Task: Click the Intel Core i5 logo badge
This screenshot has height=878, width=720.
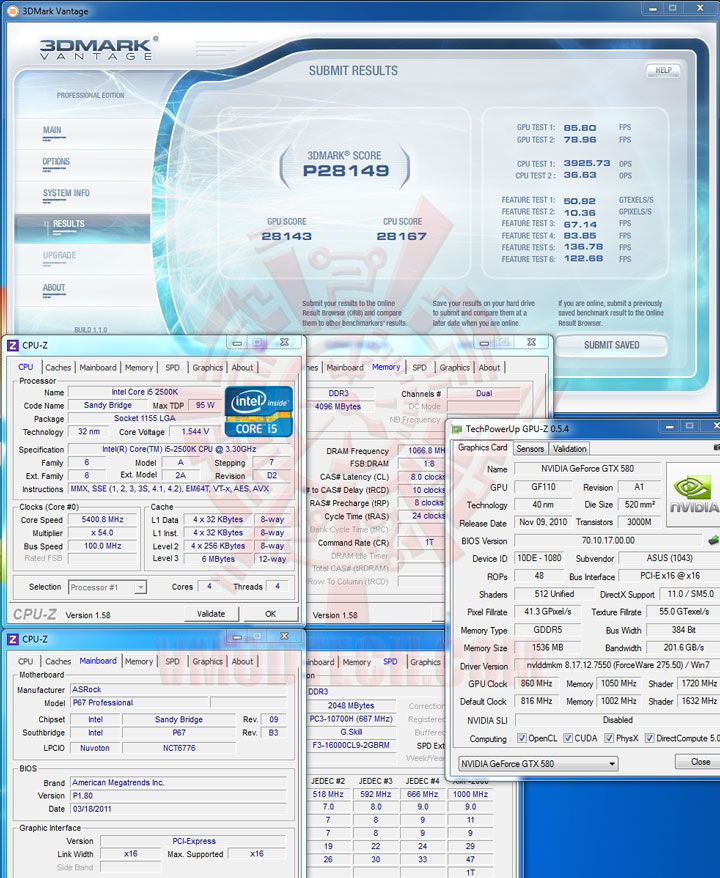Action: [x=259, y=412]
